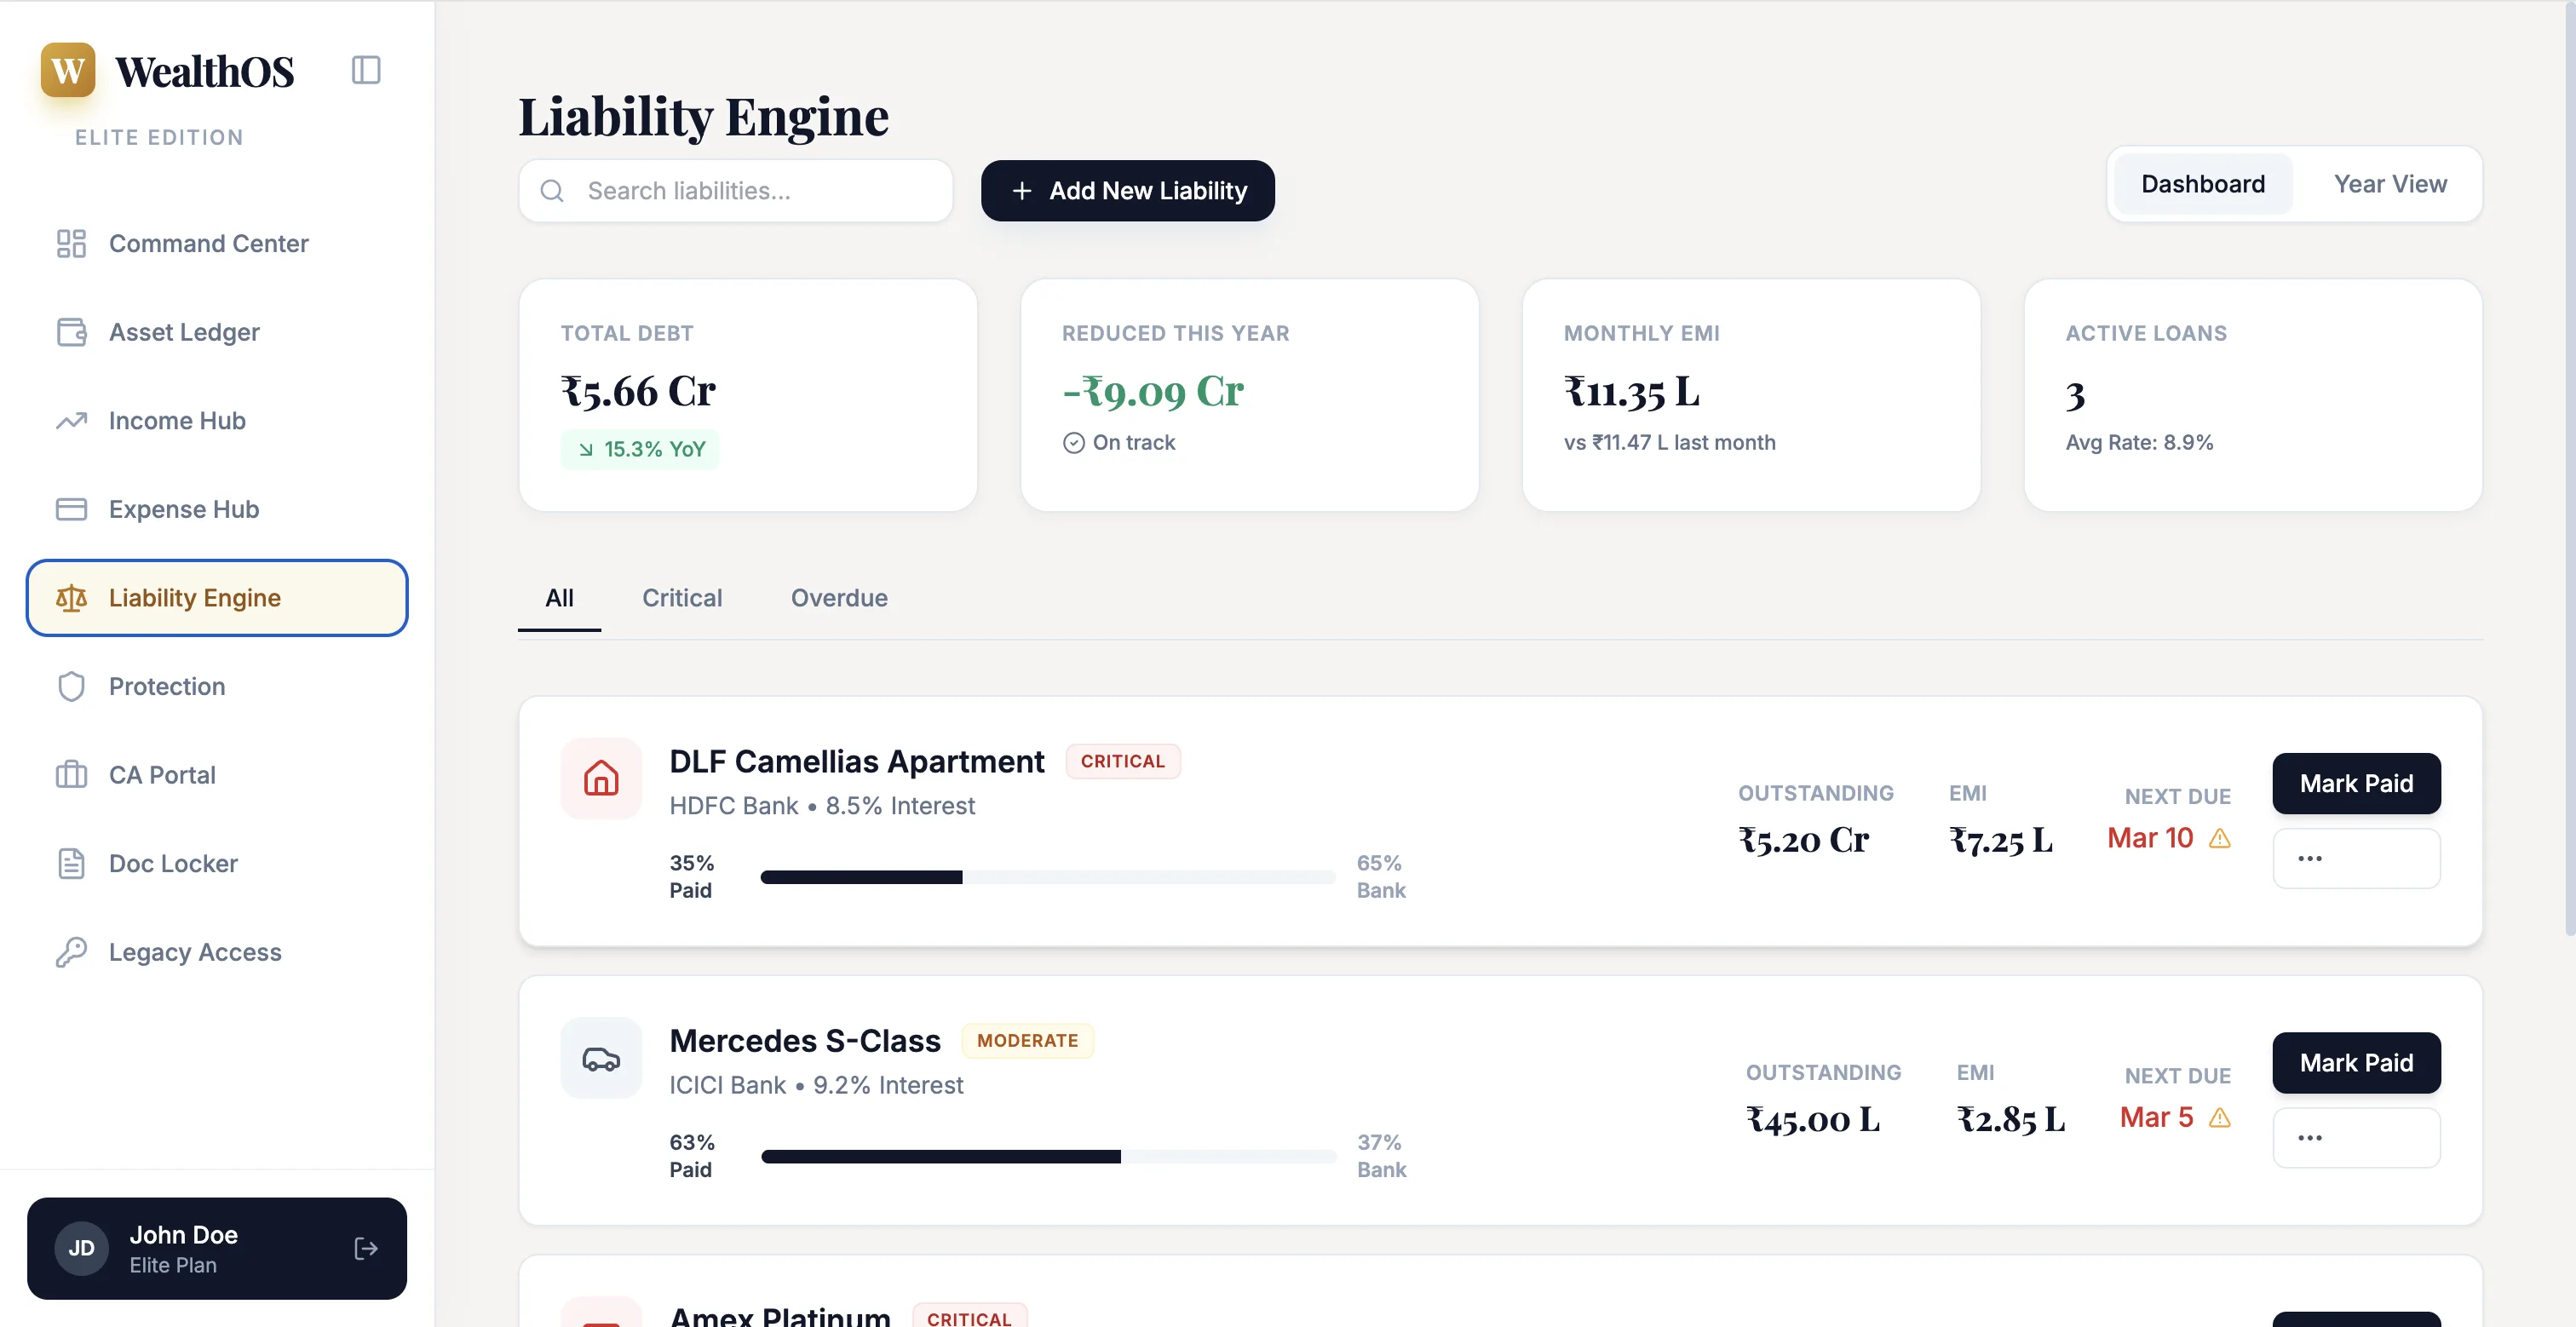Log out using the sign-out icon

[366, 1248]
